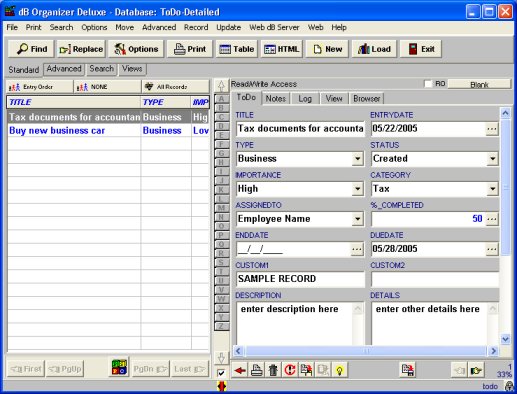Click the Print toolbar button
Screen dimensions: 517x394
[190, 49]
